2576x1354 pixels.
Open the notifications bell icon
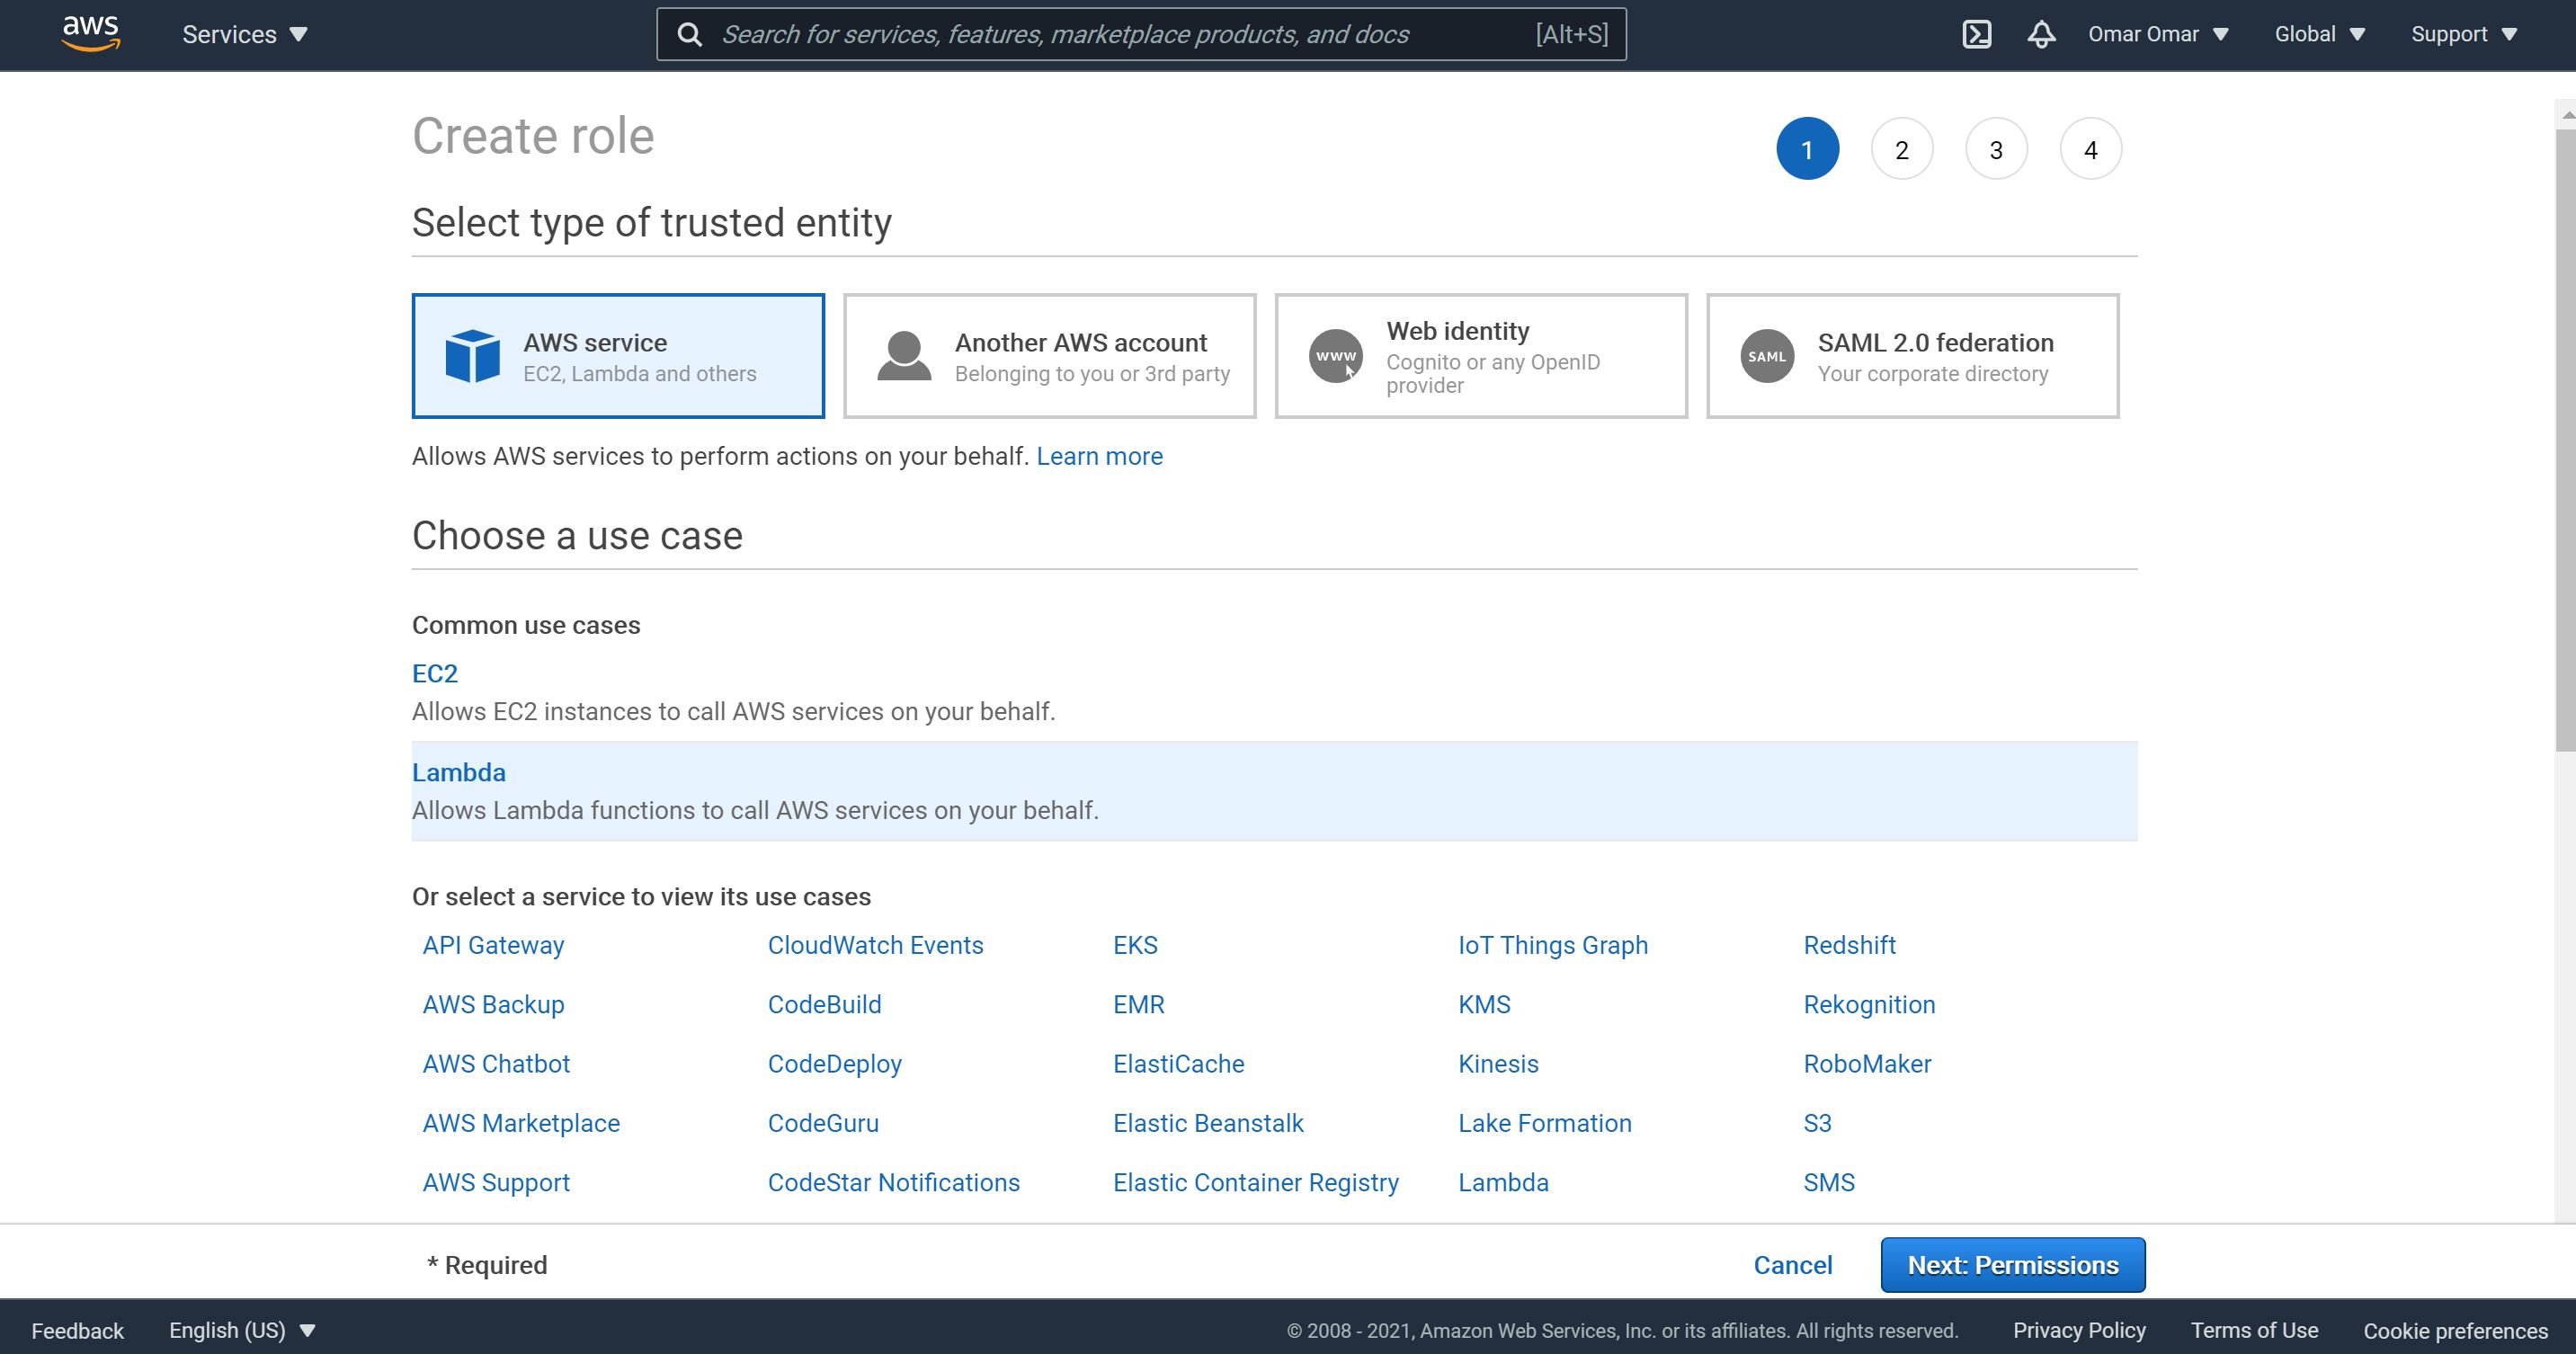[2041, 34]
